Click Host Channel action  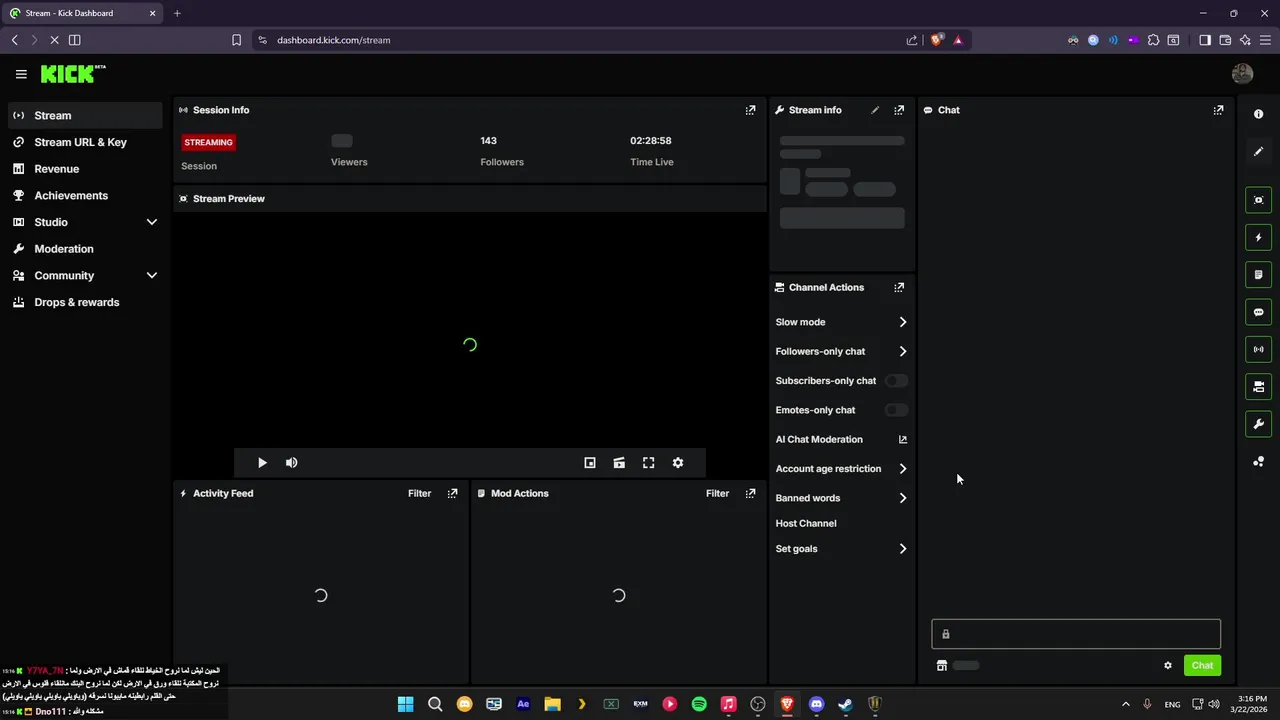[x=806, y=523]
